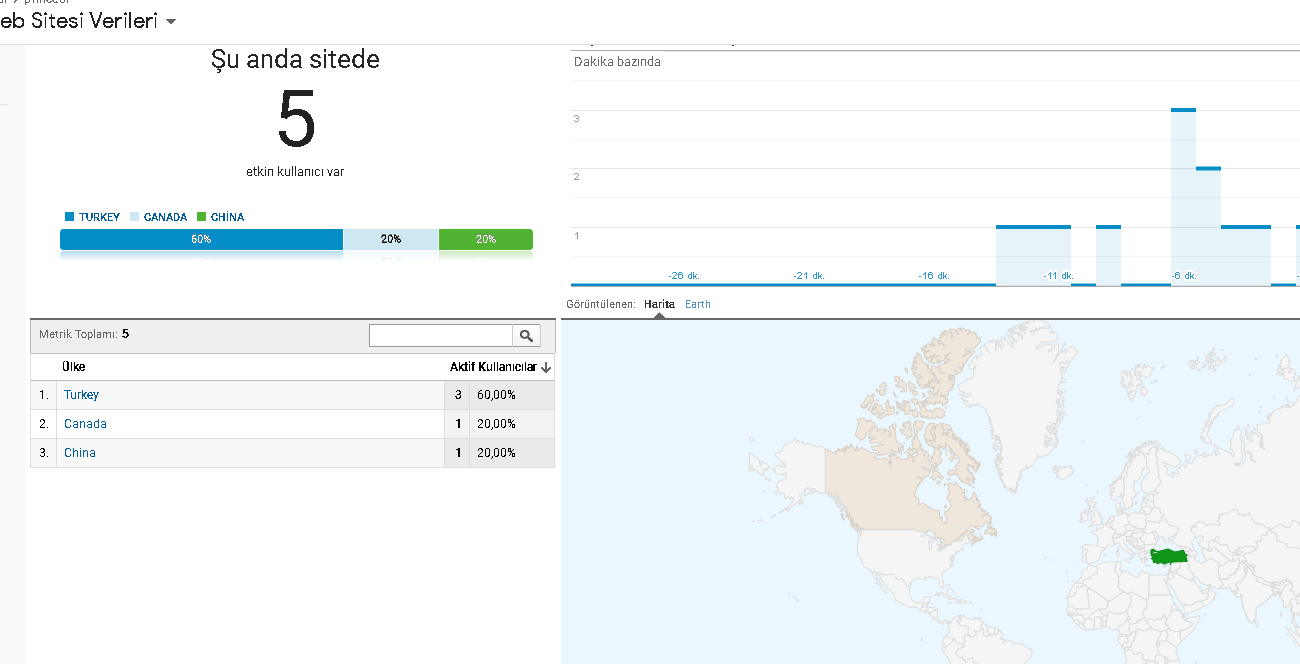Screen dimensions: 1300x664
Task: Click the green 20% China bar segment
Action: point(486,240)
